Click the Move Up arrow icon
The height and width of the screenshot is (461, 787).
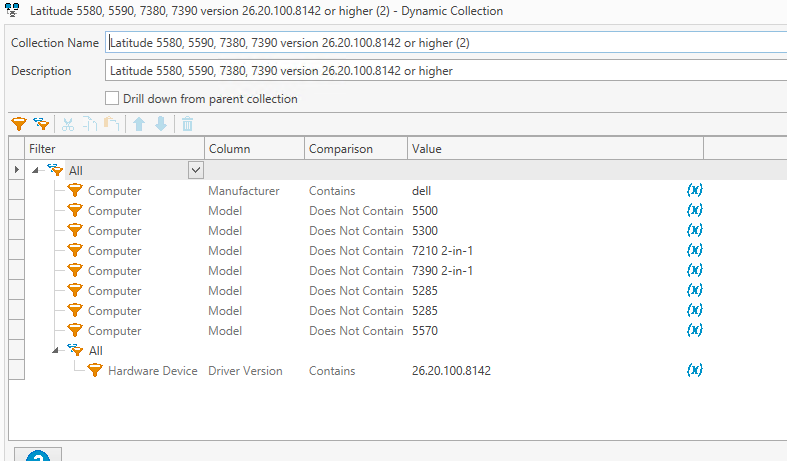tap(139, 125)
